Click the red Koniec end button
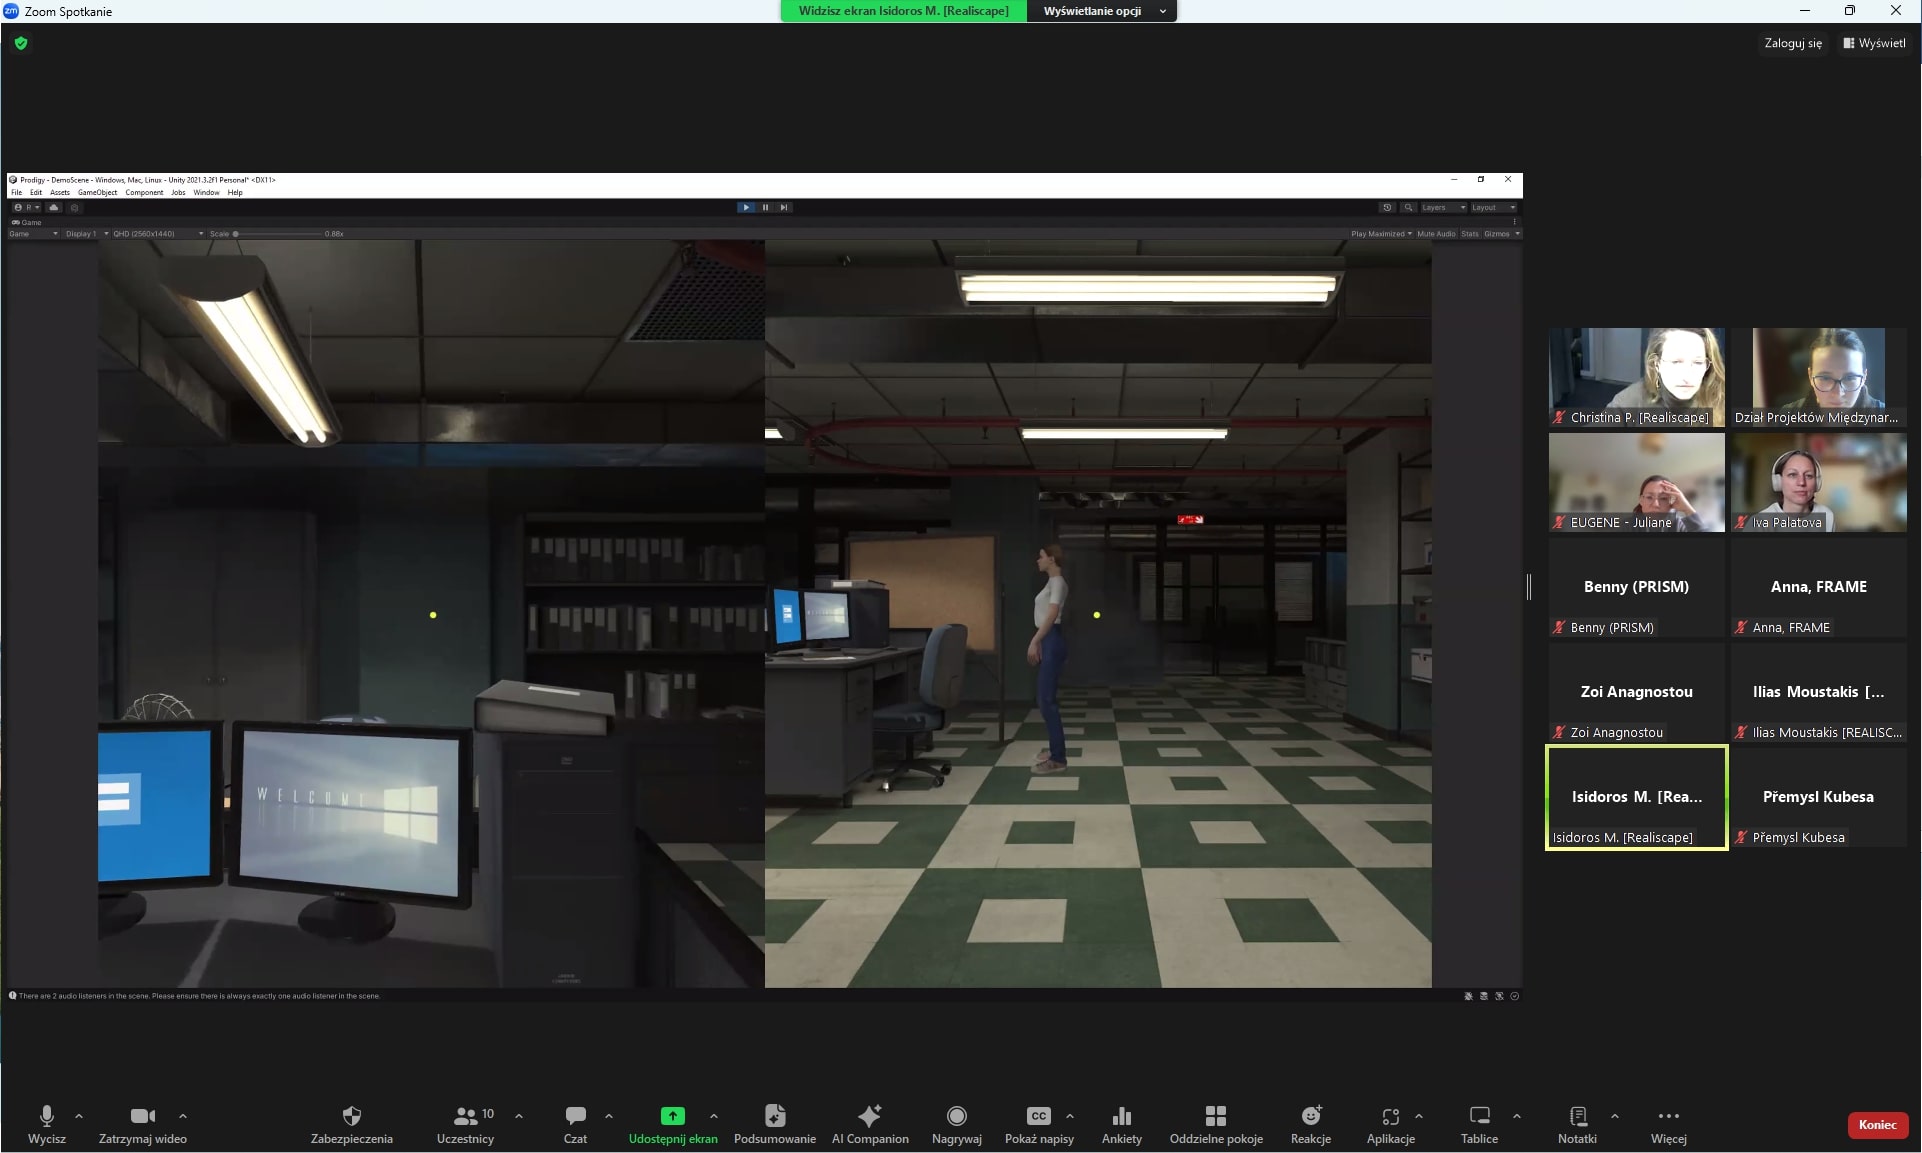Screen dimensions: 1922x1153 pos(1877,1125)
